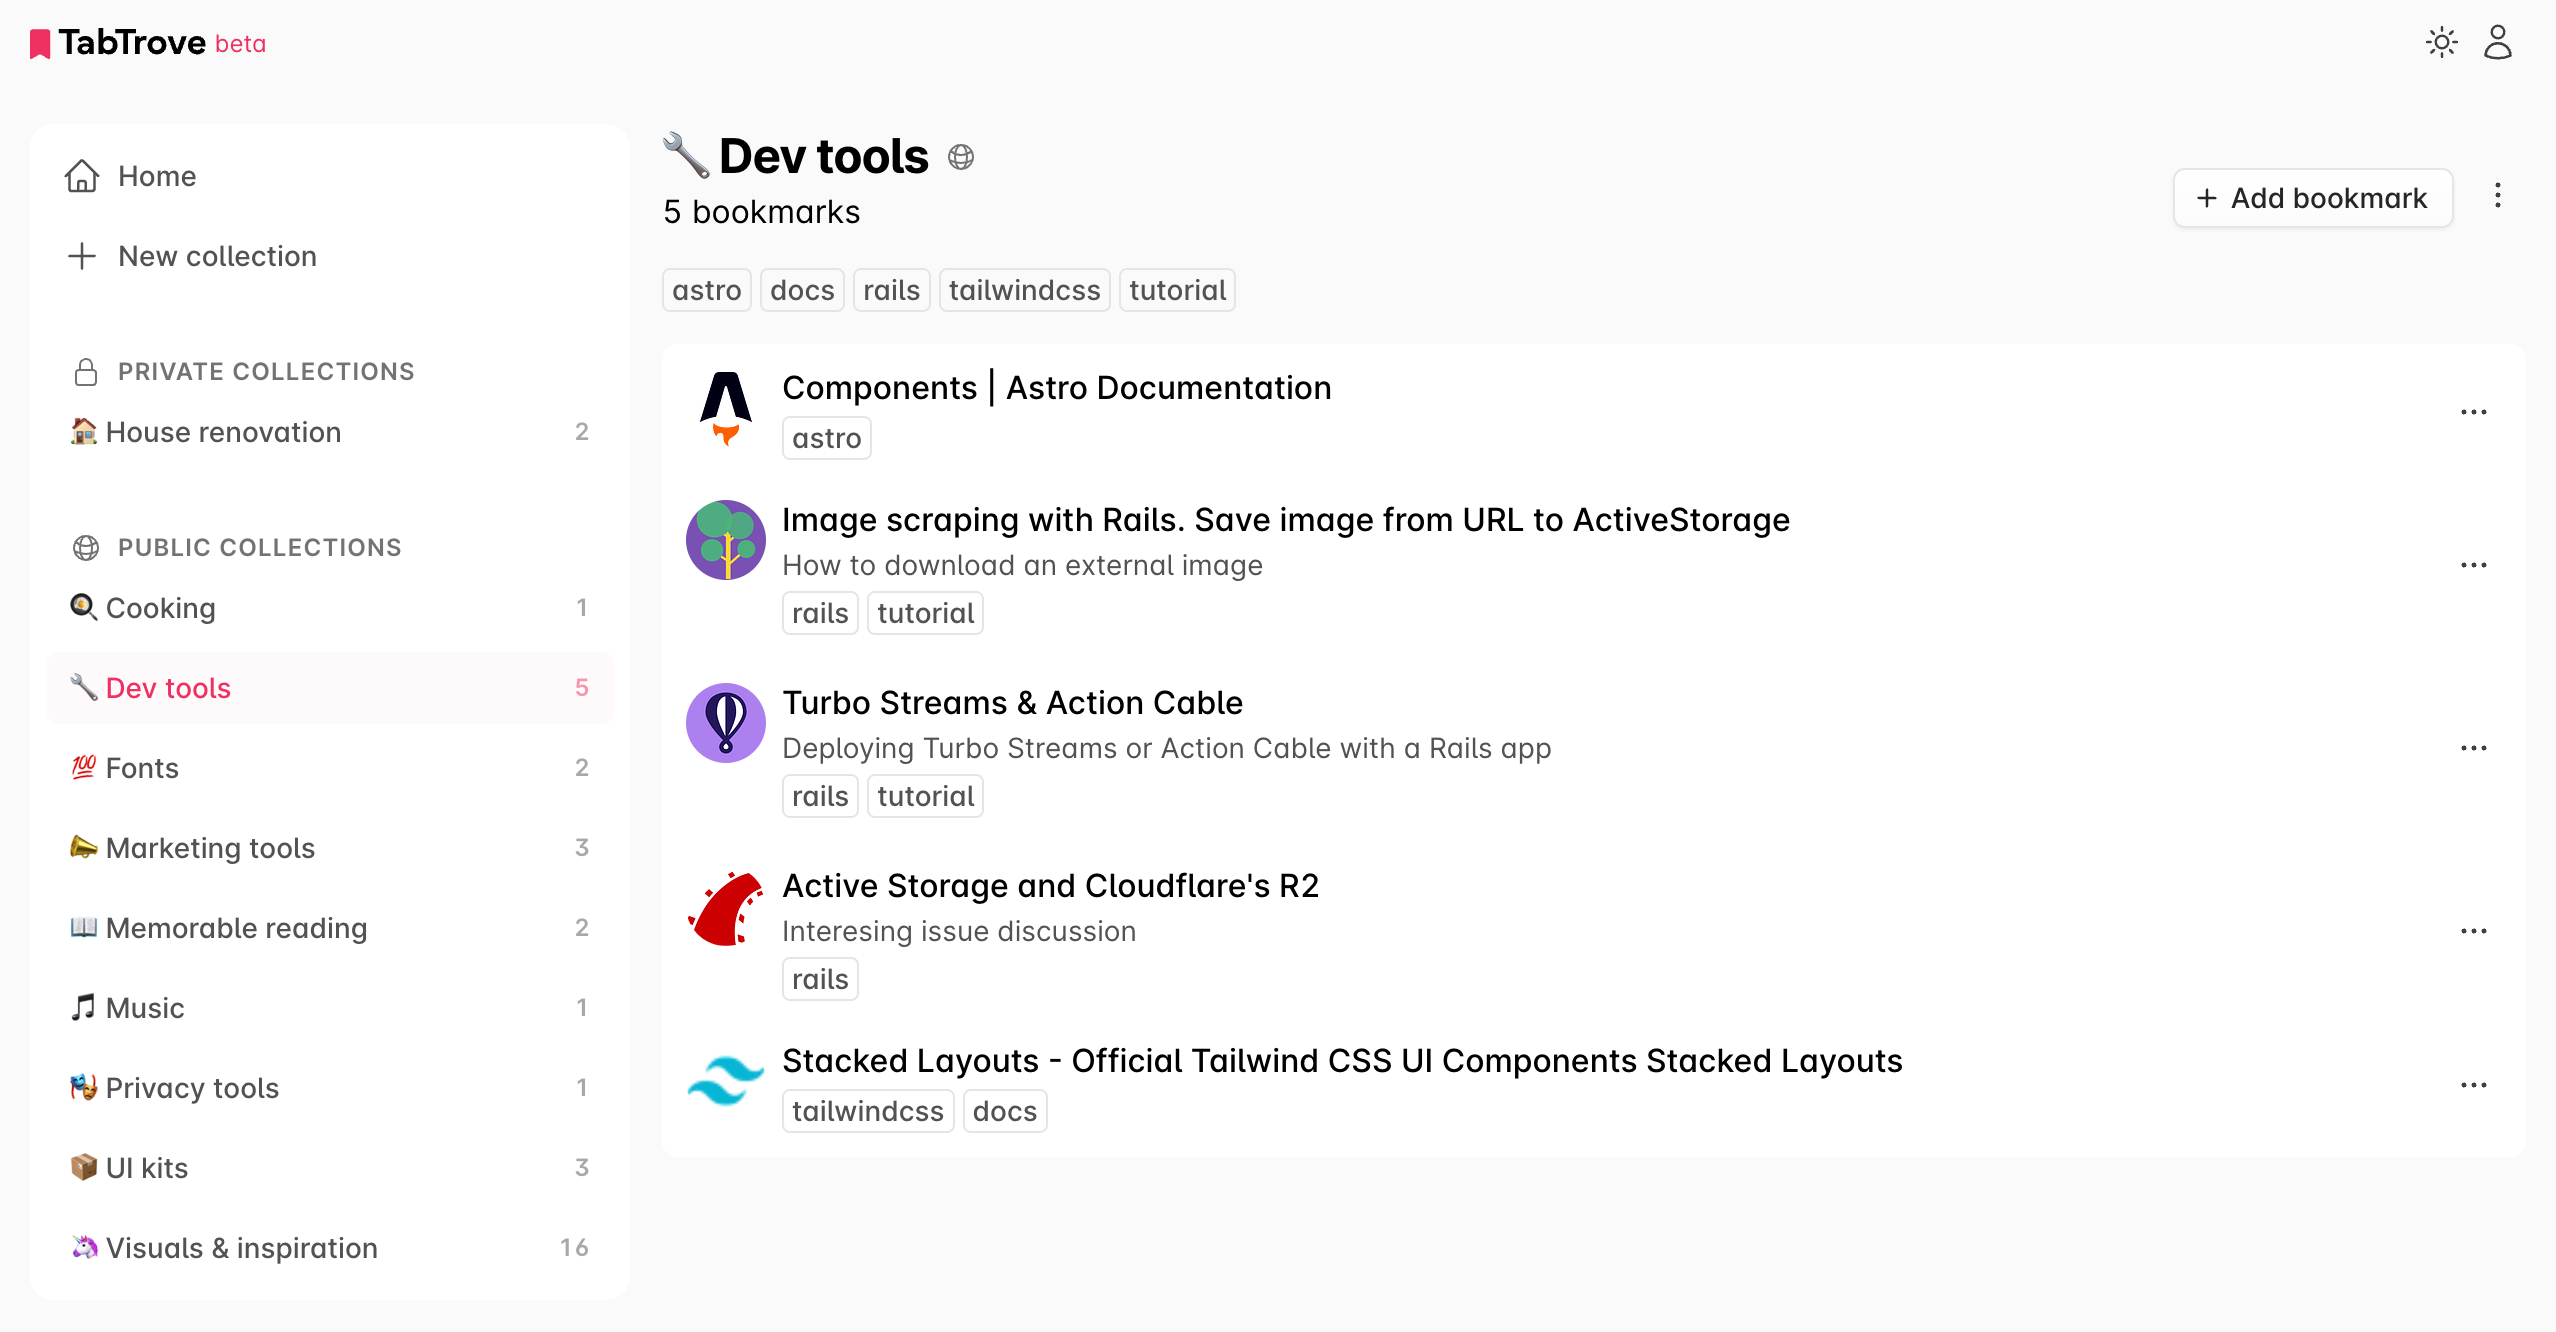Open the user account profile icon
The height and width of the screenshot is (1332, 2556).
pyautogui.click(x=2497, y=43)
